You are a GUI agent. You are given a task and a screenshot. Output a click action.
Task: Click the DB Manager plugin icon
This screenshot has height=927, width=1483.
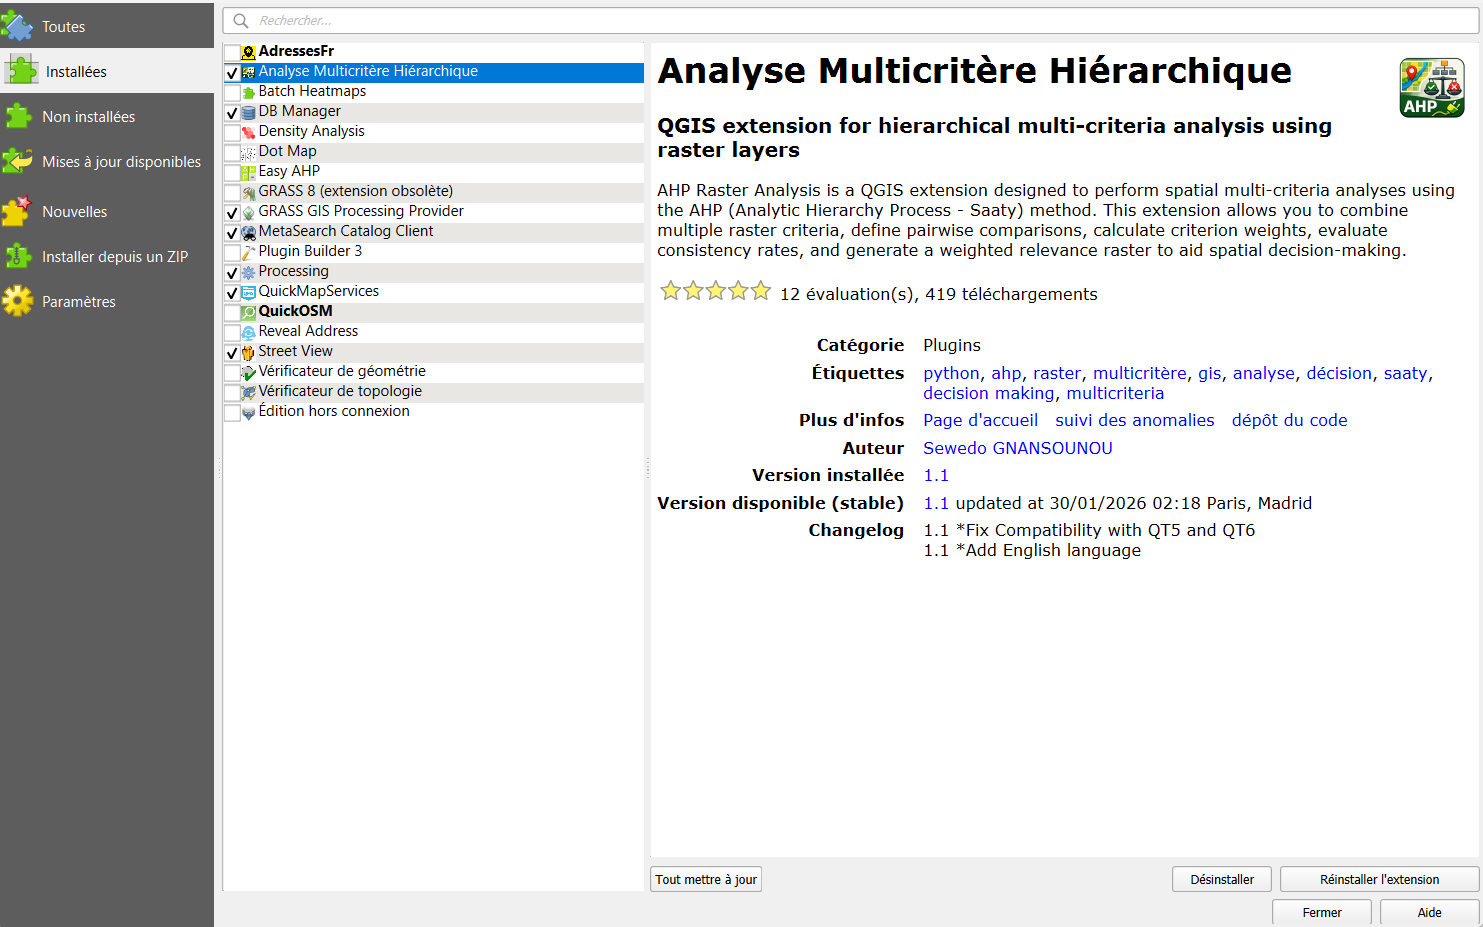point(248,112)
